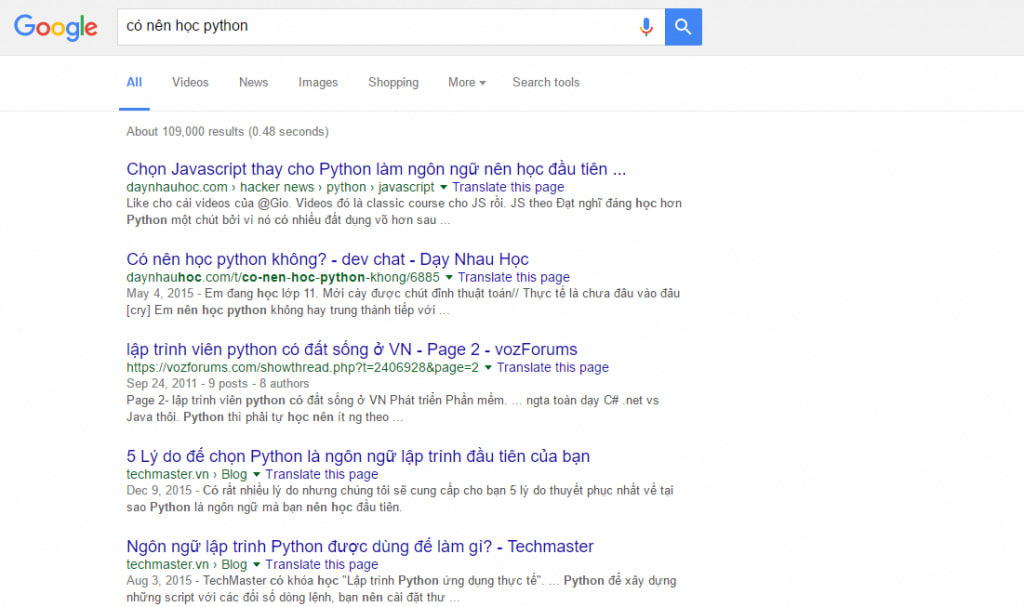The width and height of the screenshot is (1024, 607).
Task: Click URL 'https://vozforums.com/showthread.php'
Action: [302, 368]
